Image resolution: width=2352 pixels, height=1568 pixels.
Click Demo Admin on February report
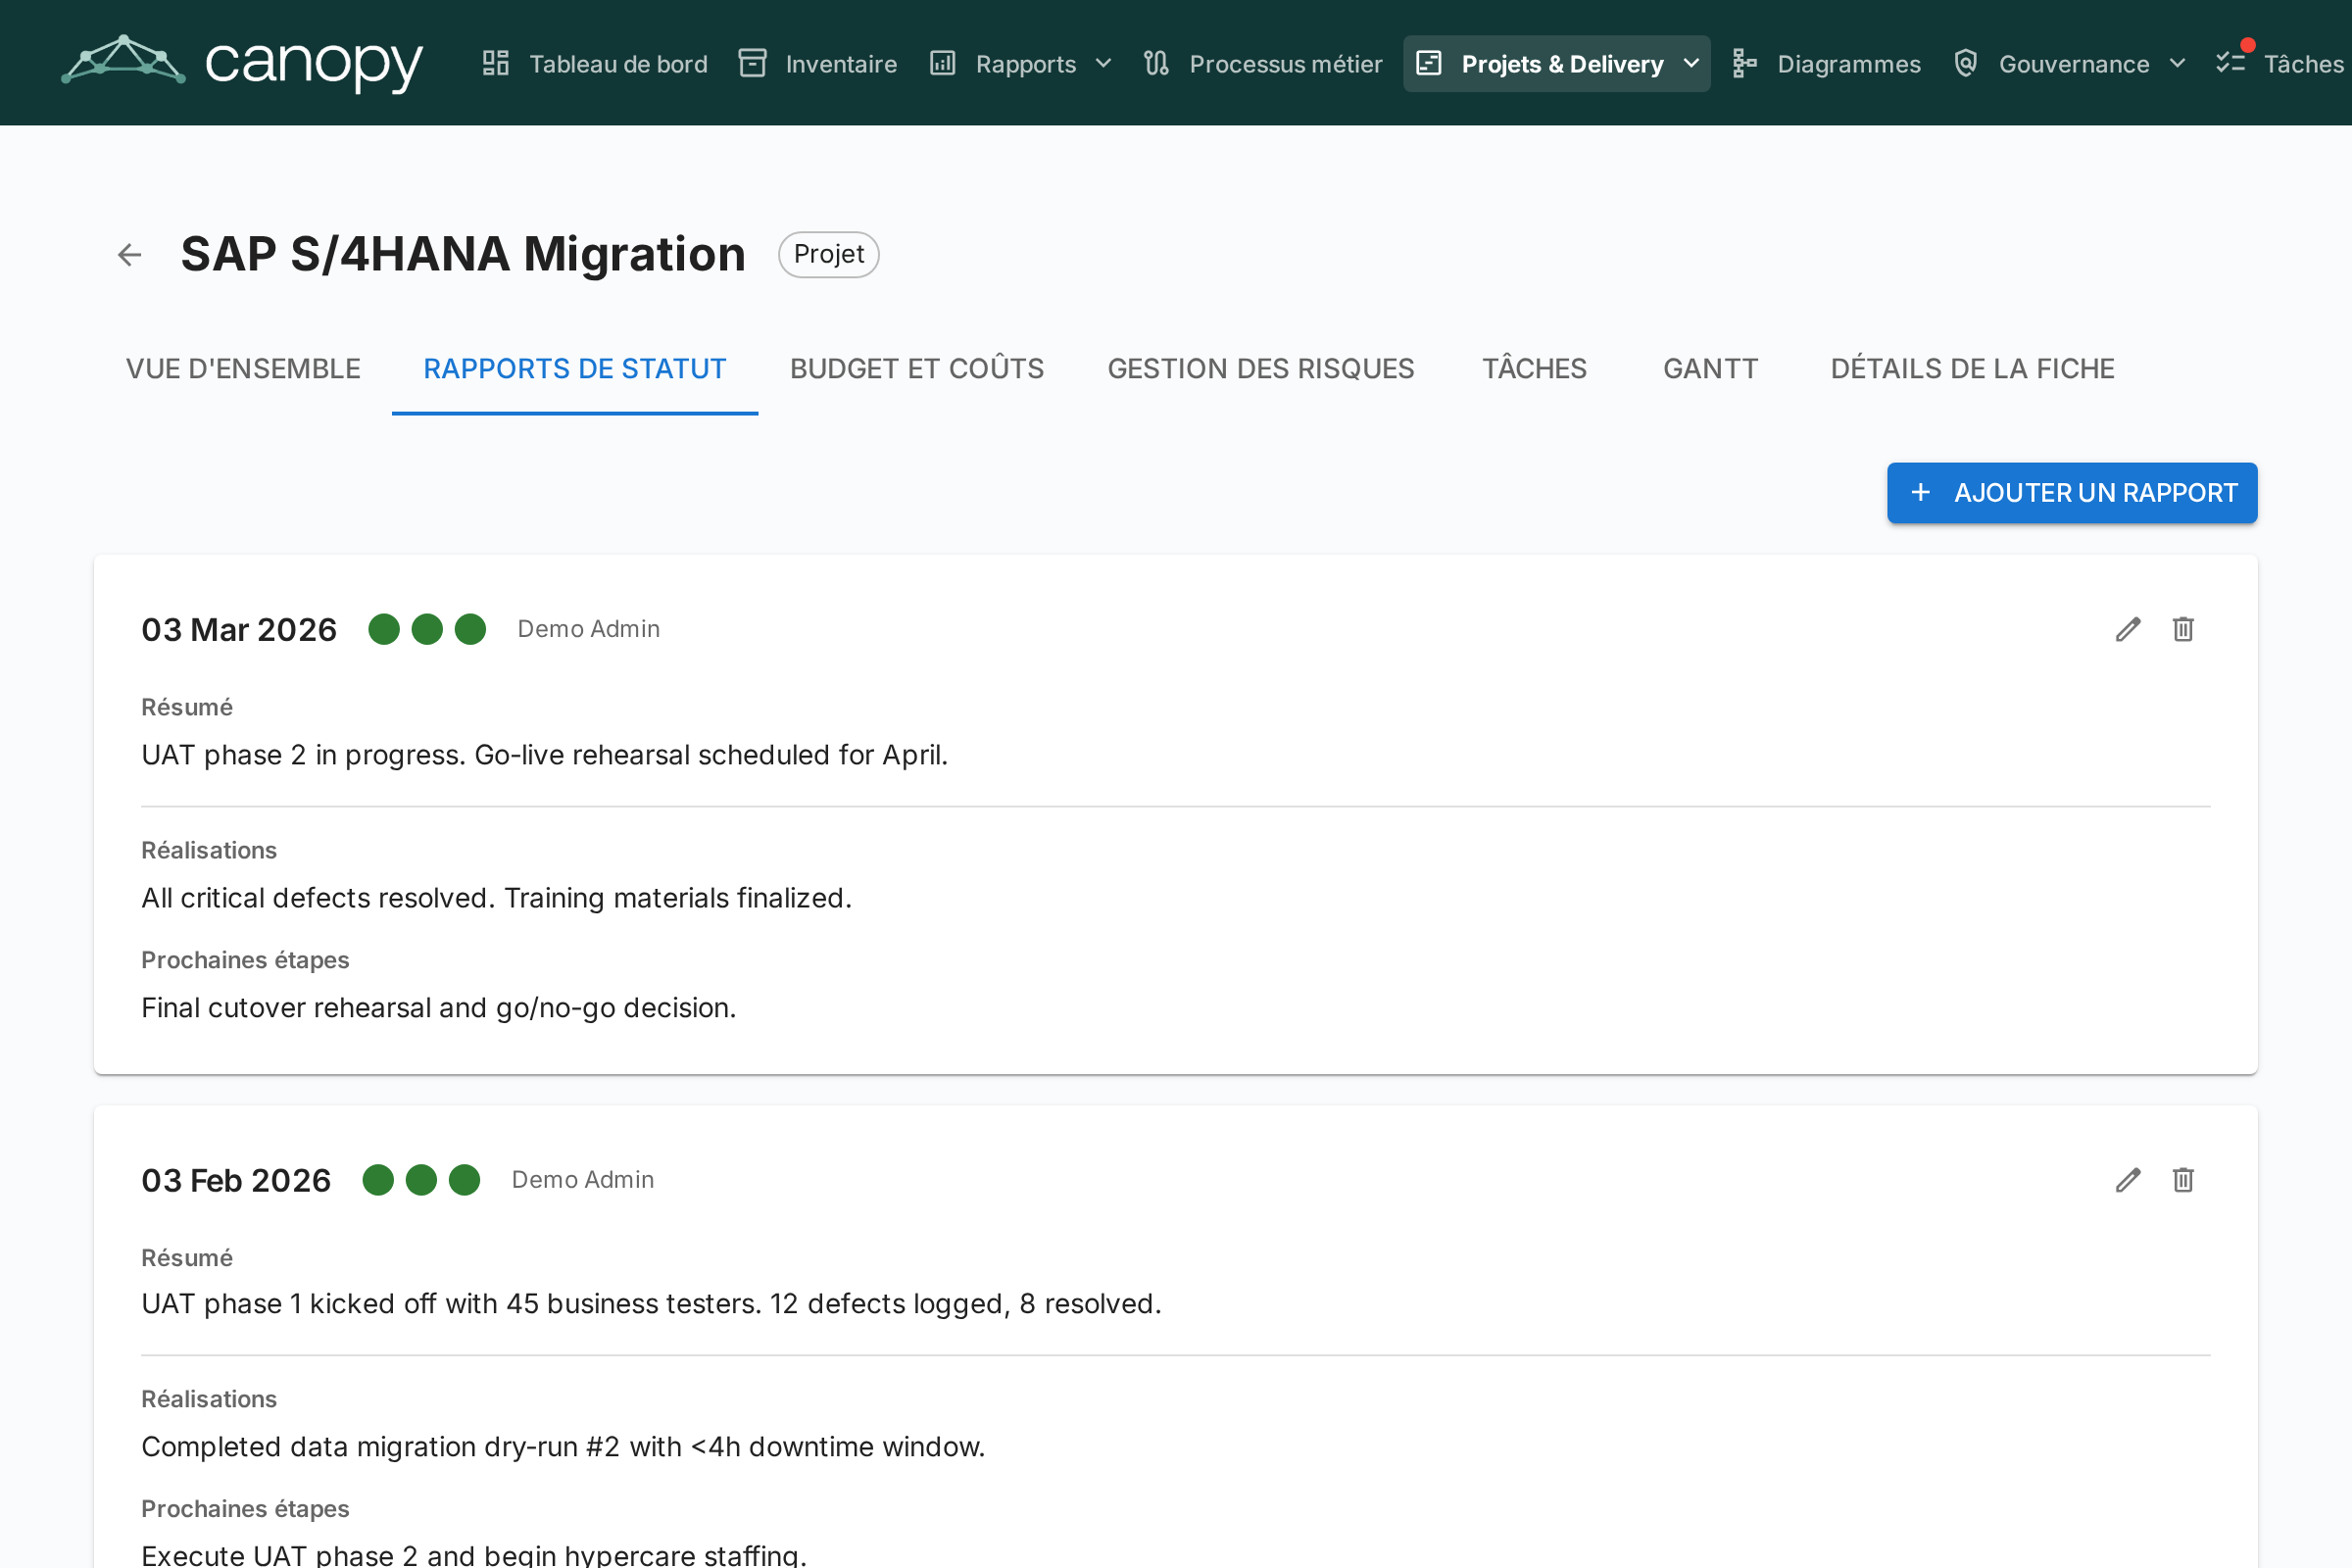(x=583, y=1180)
